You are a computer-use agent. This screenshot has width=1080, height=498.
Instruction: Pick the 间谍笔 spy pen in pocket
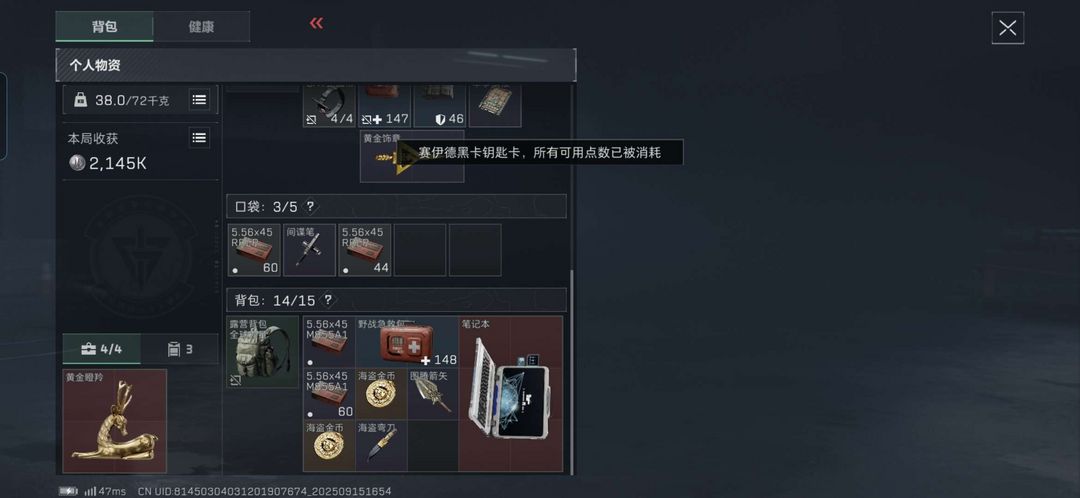click(309, 250)
